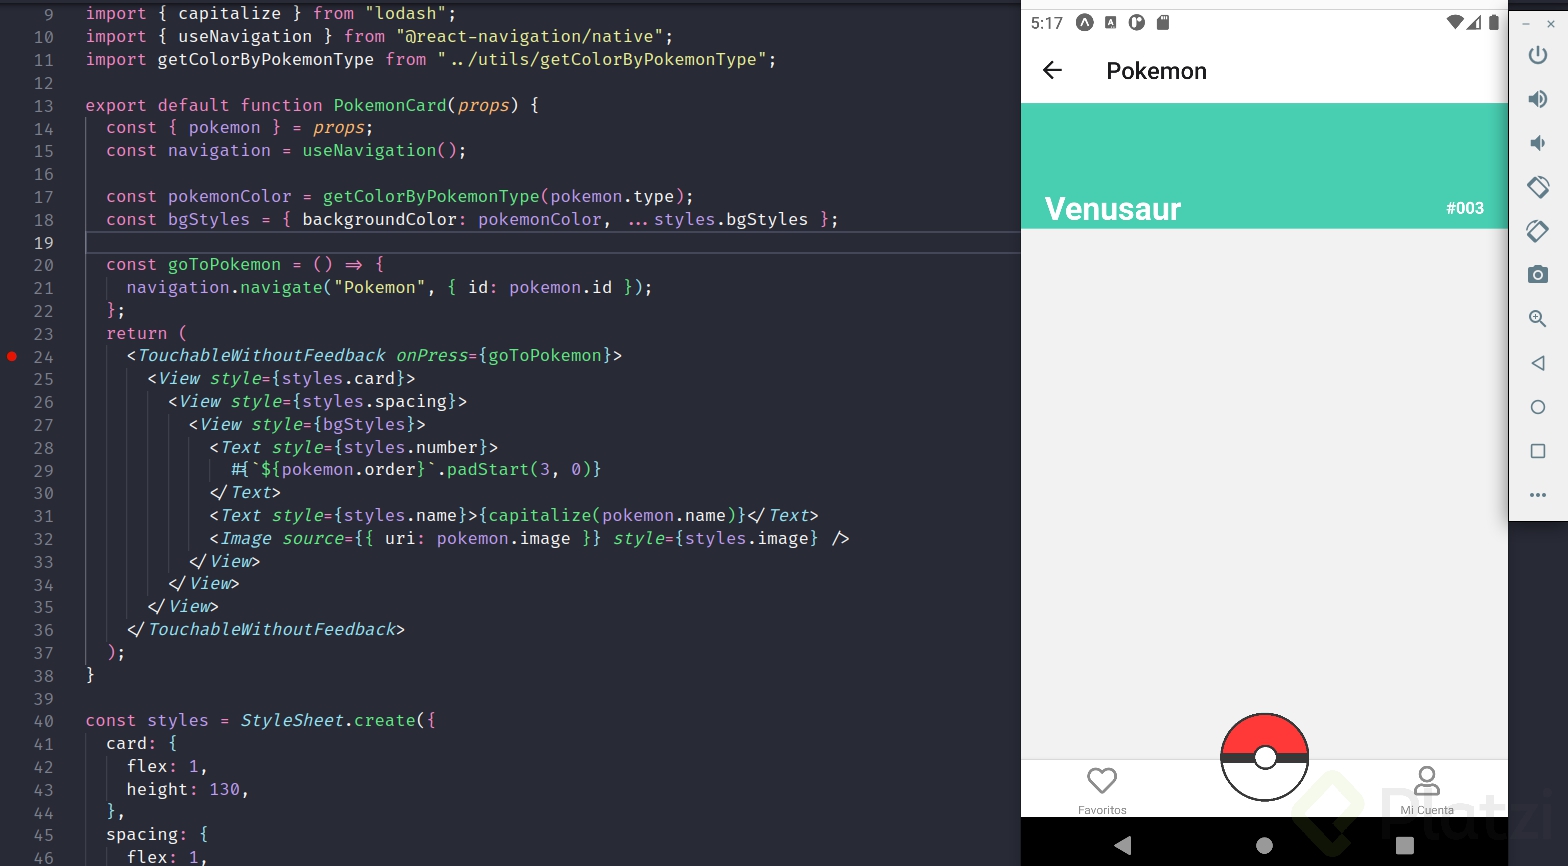Screen dimensions: 1568x866
Task: Click the Venusaur name heading
Action: 1113,209
